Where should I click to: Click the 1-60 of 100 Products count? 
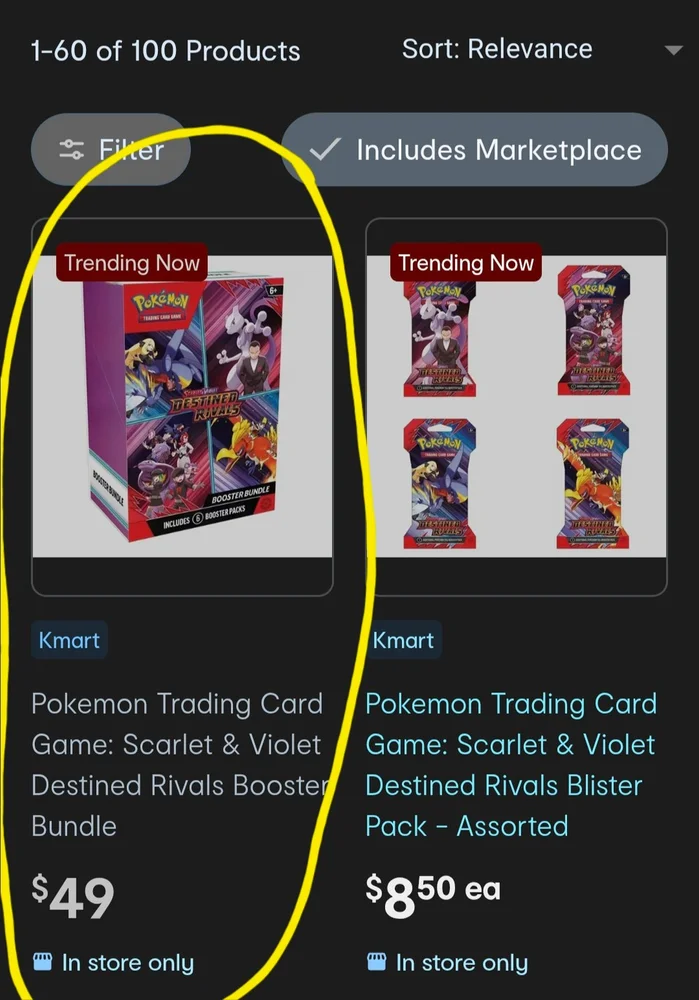tap(166, 51)
